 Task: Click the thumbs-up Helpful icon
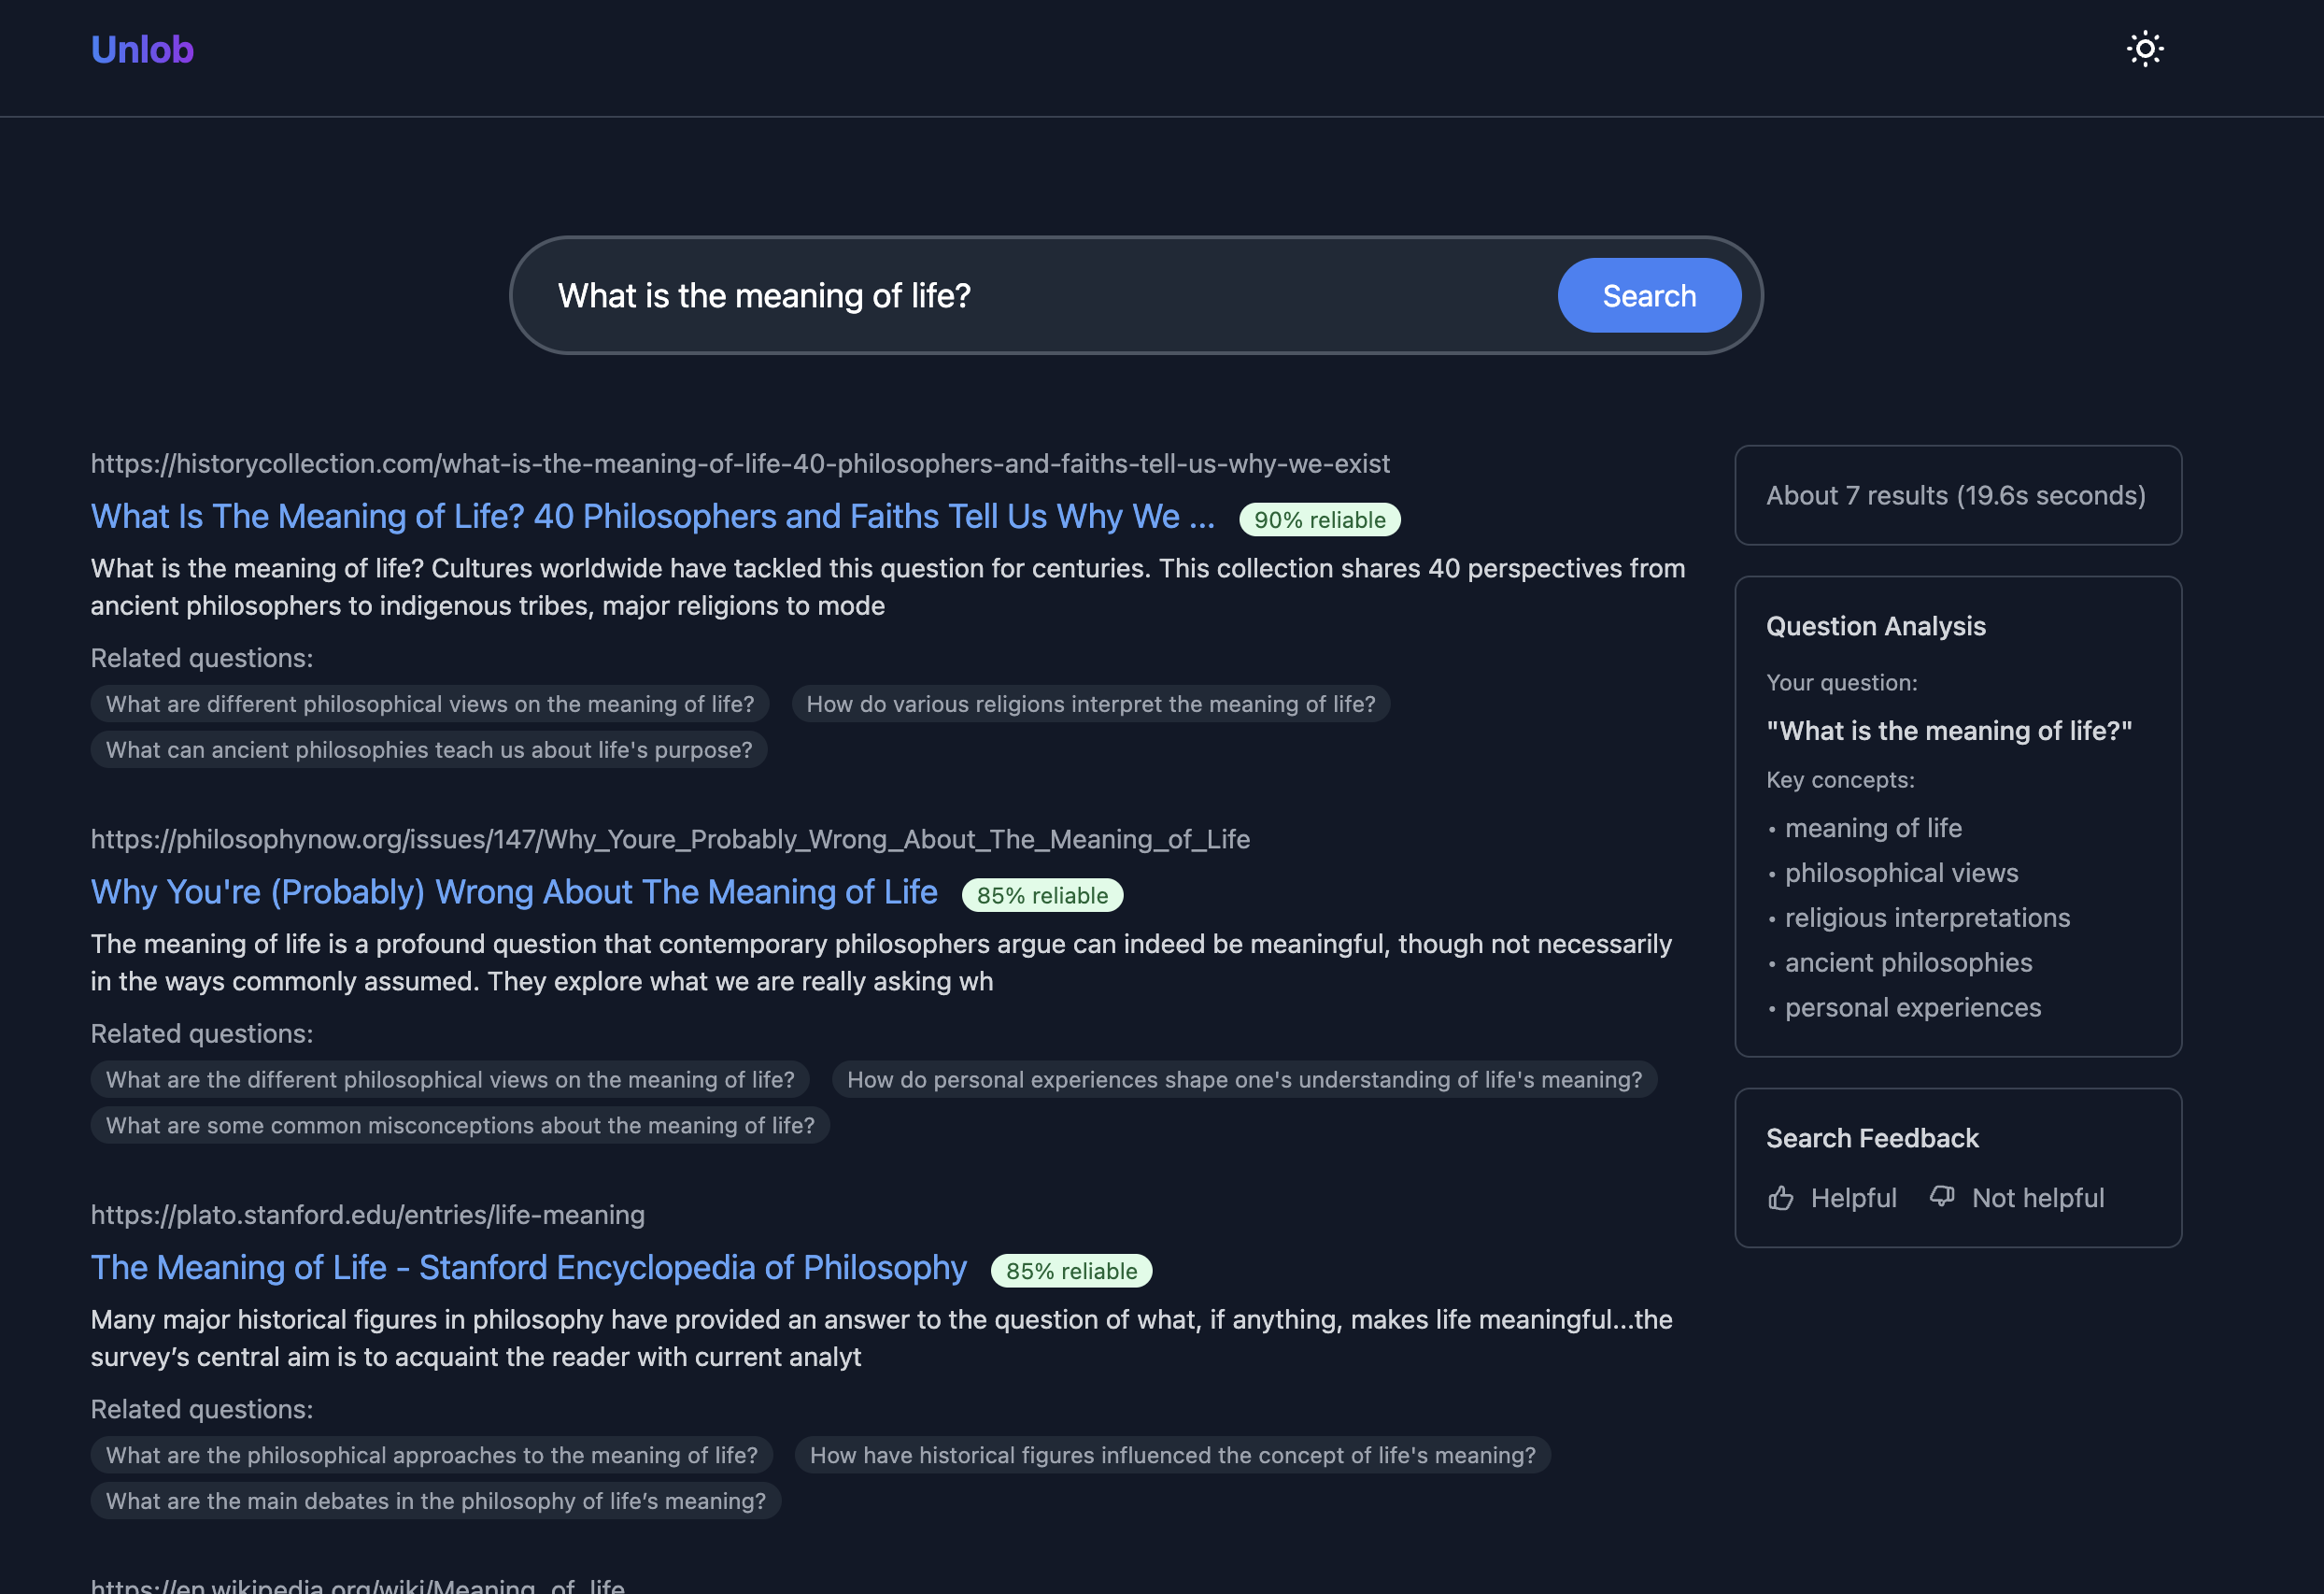pos(1780,1198)
